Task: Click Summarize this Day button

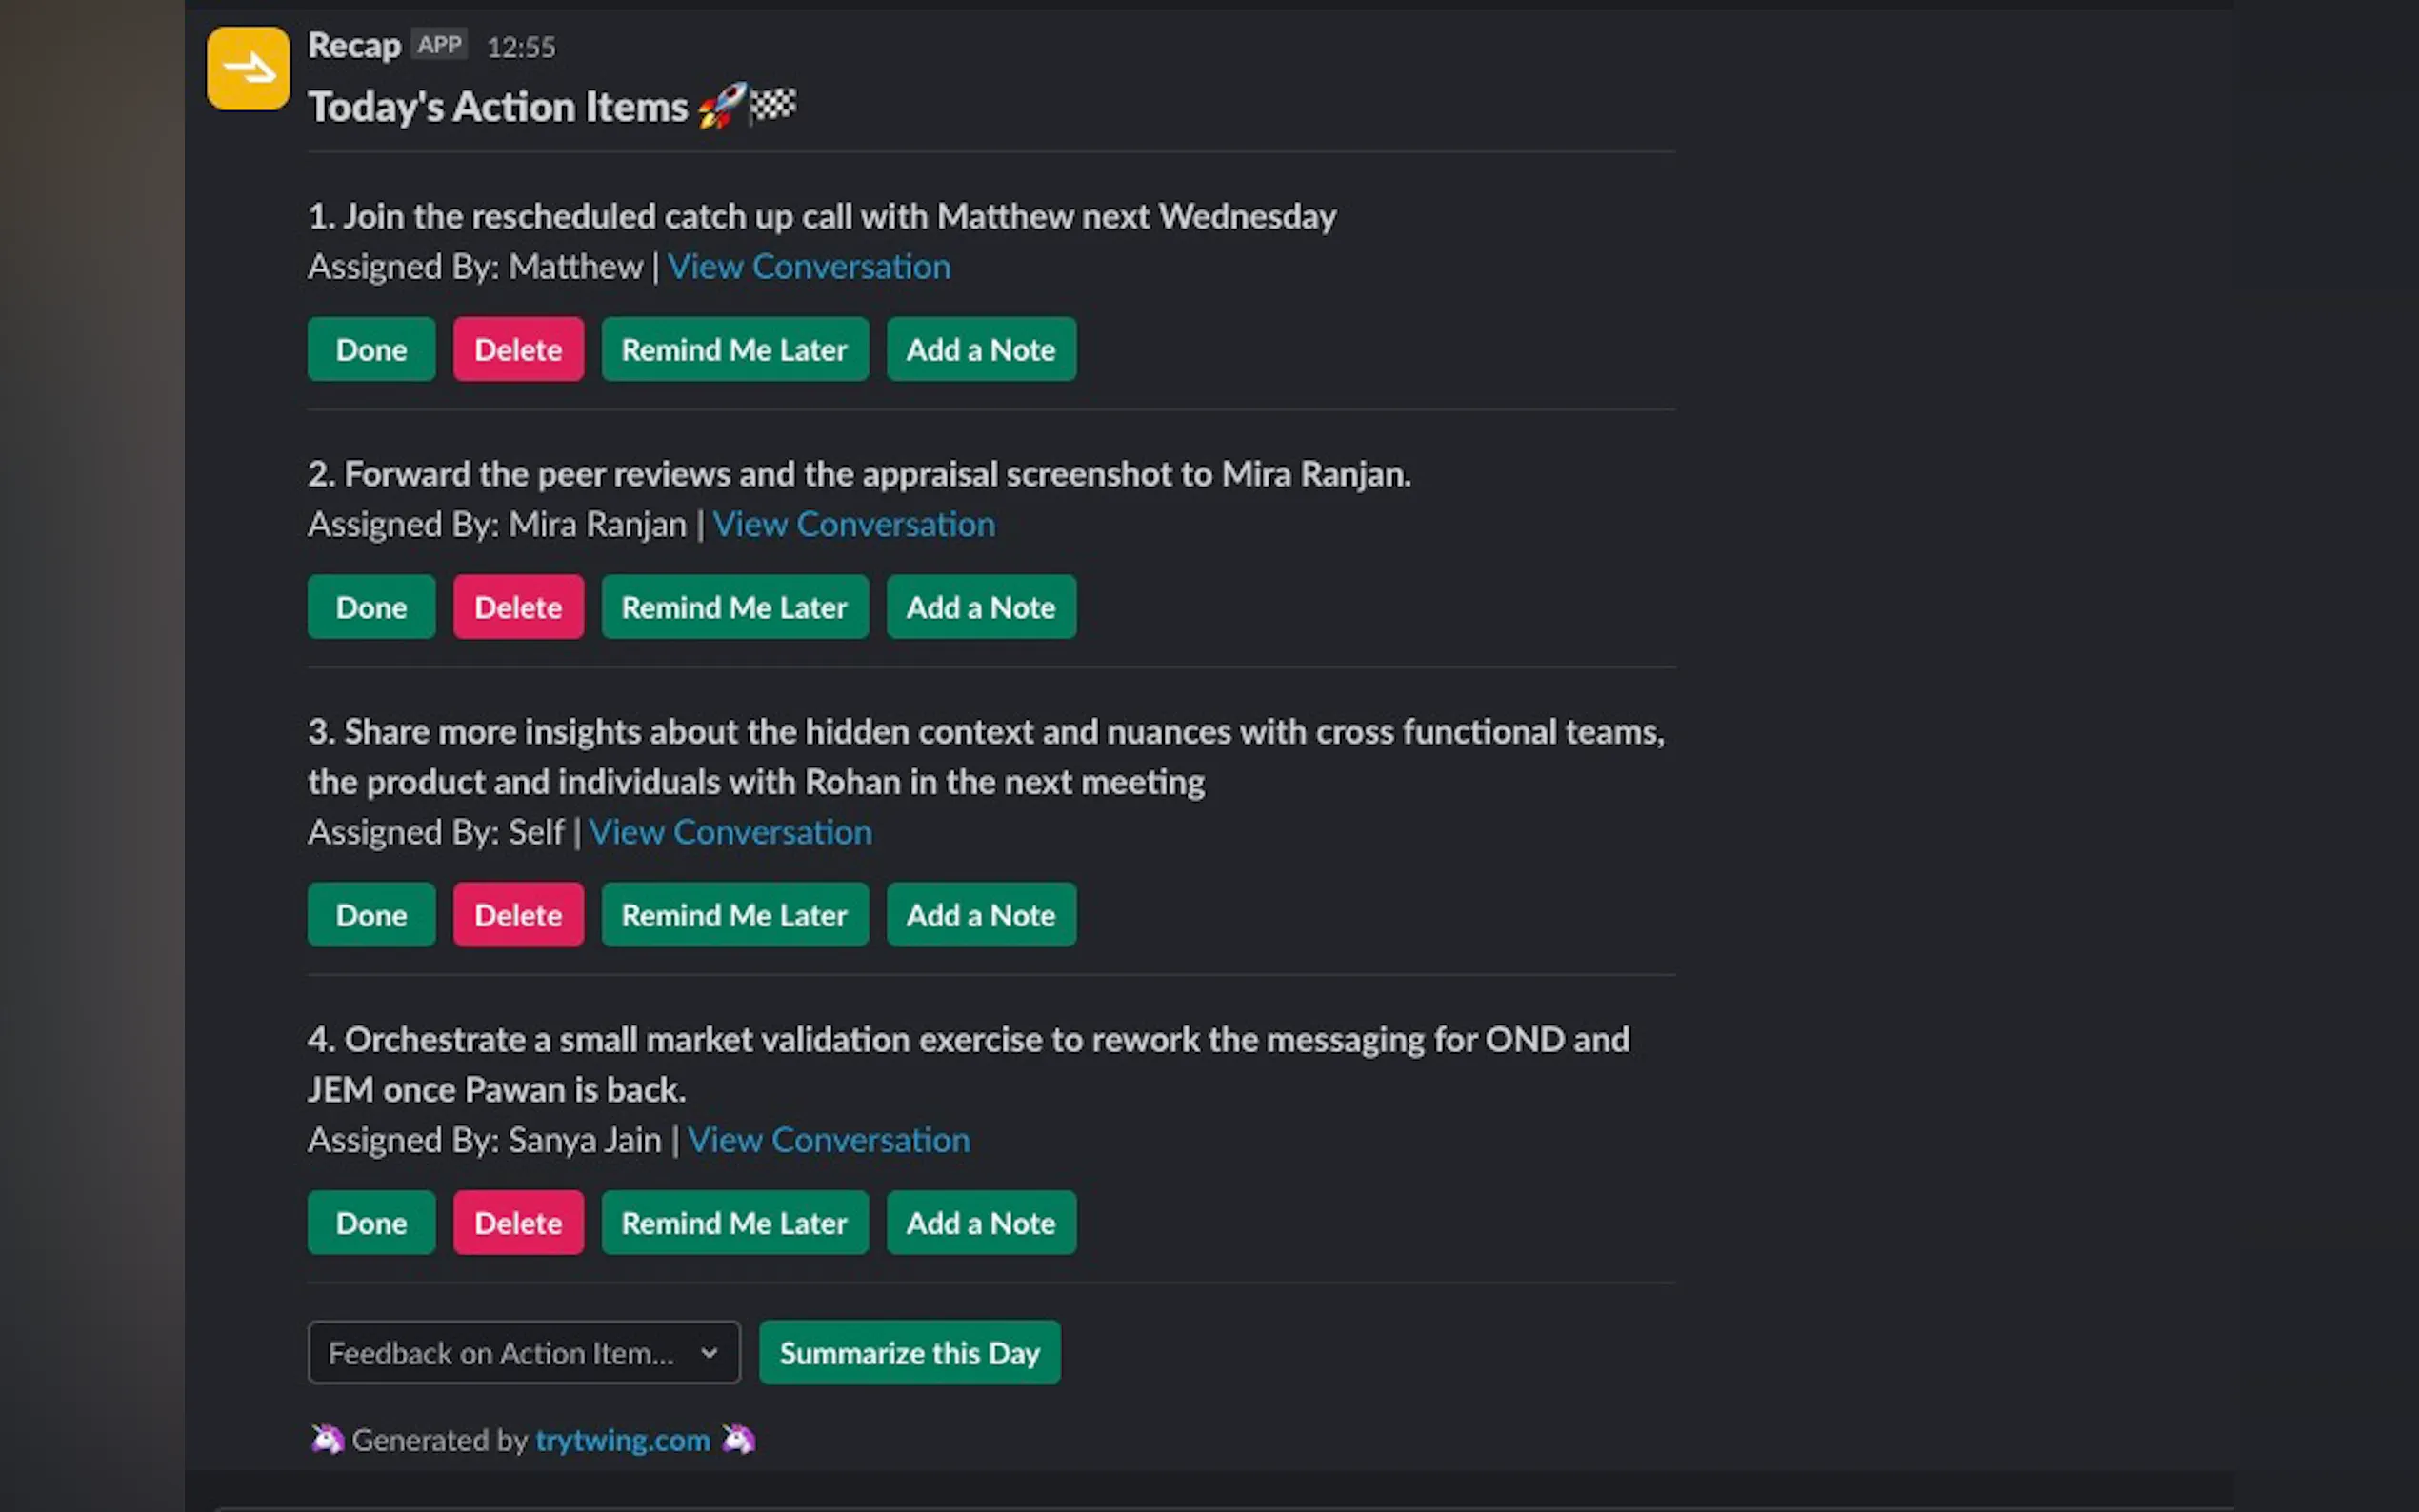Action: coord(909,1352)
